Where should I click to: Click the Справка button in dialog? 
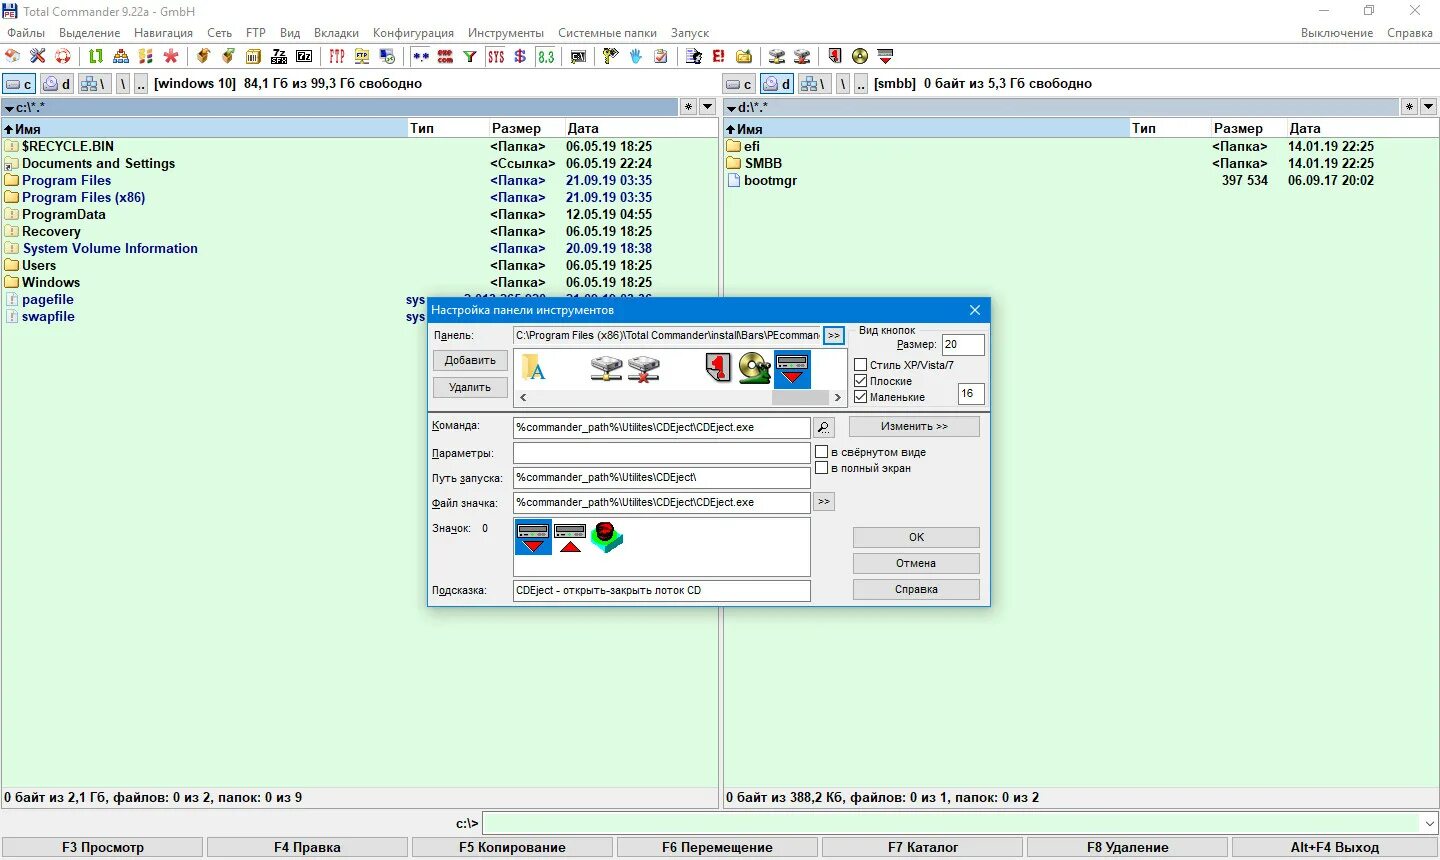[916, 589]
